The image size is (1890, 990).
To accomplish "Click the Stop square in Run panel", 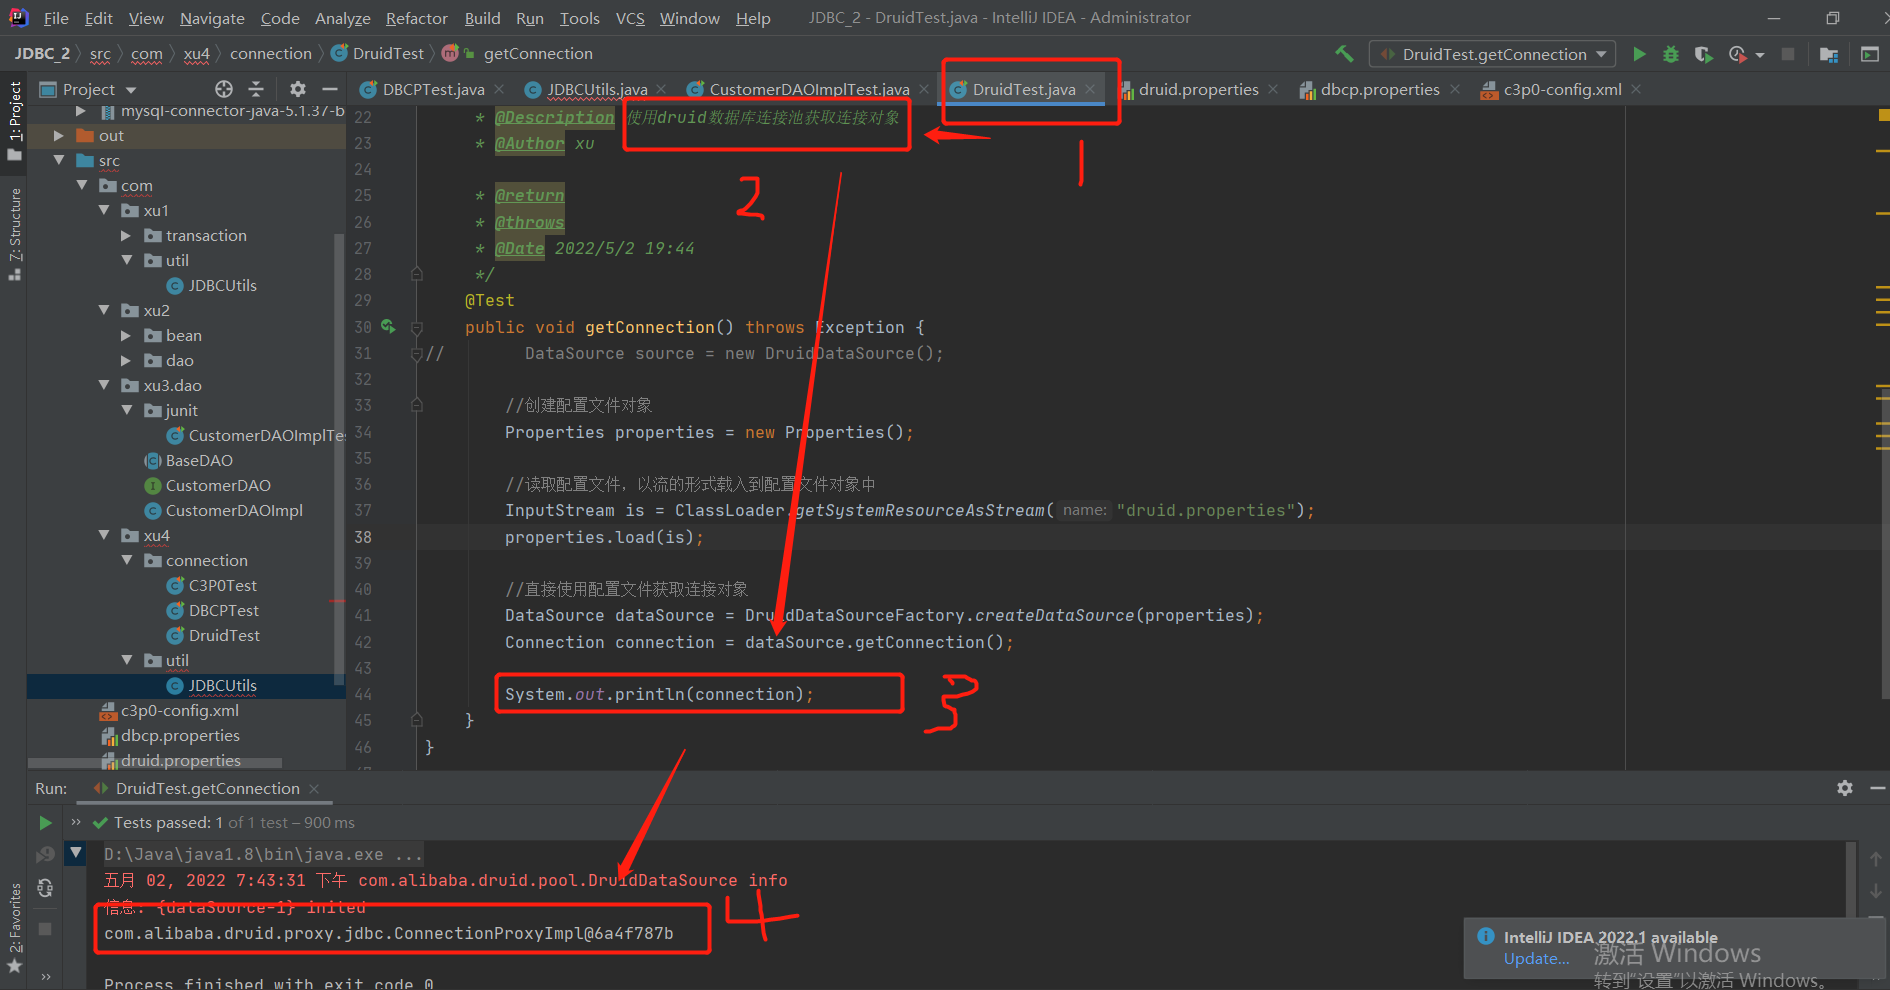I will coord(45,929).
